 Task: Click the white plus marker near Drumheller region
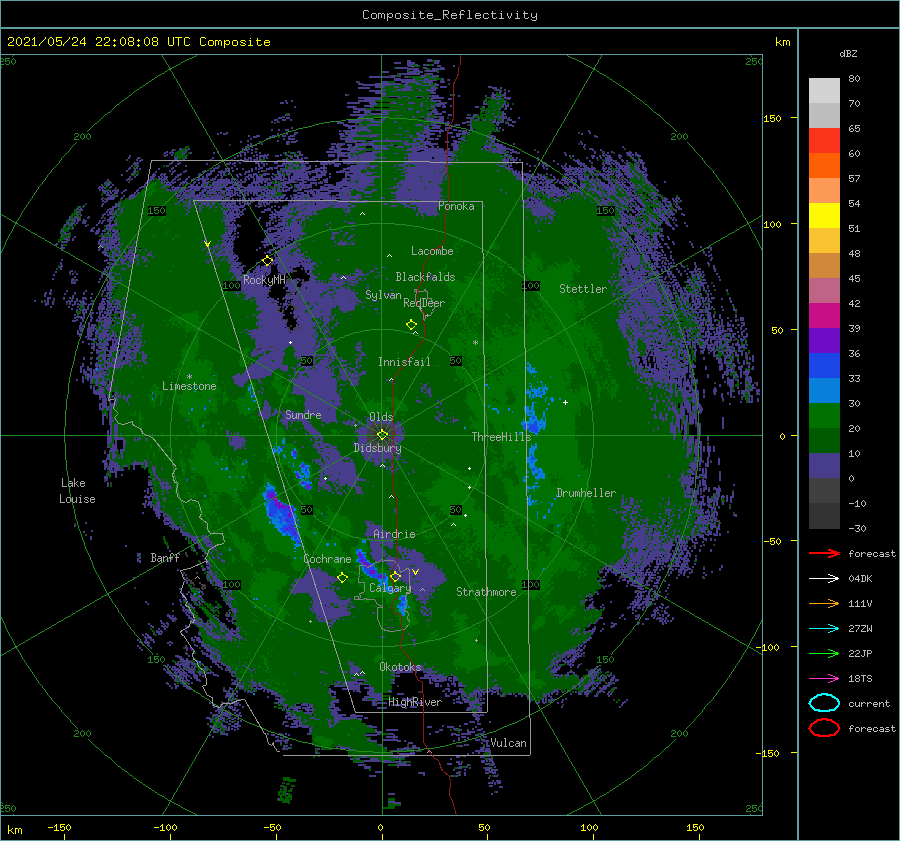click(565, 402)
